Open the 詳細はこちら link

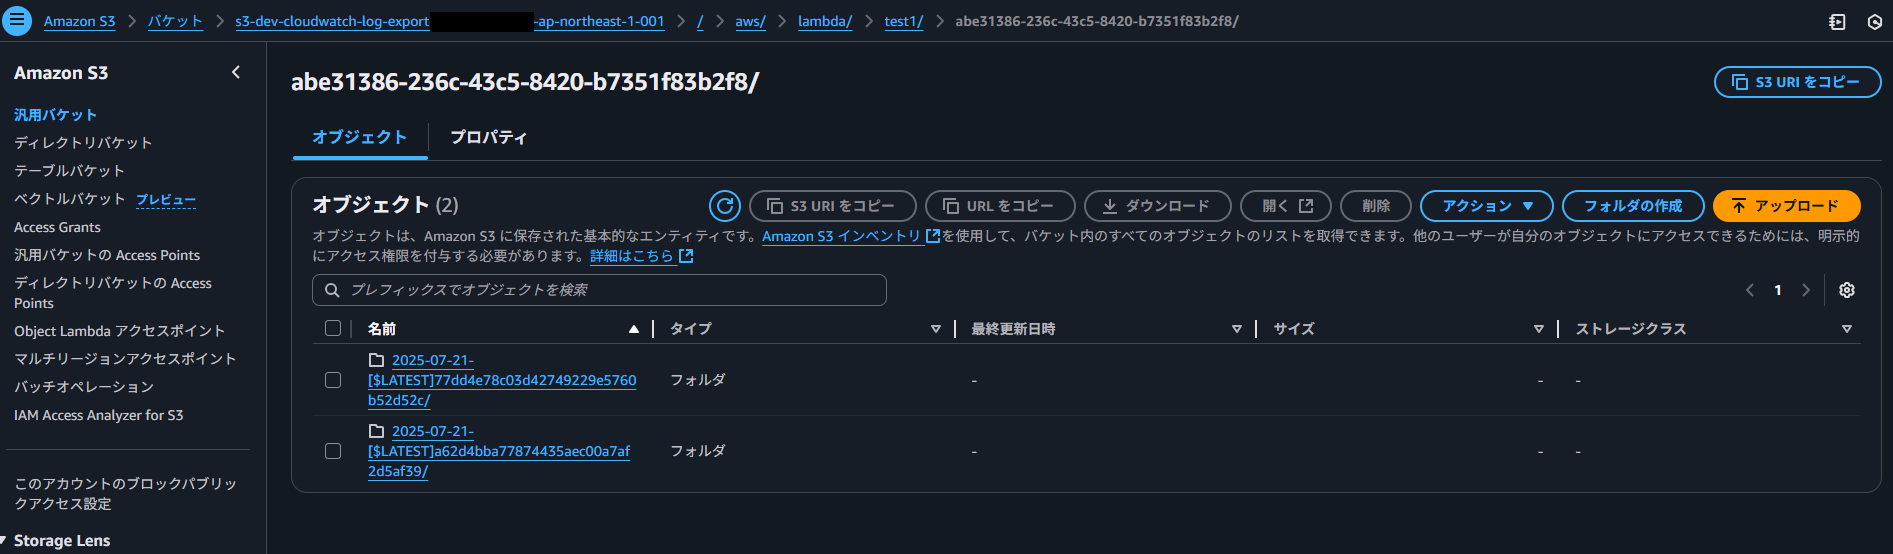tap(632, 256)
